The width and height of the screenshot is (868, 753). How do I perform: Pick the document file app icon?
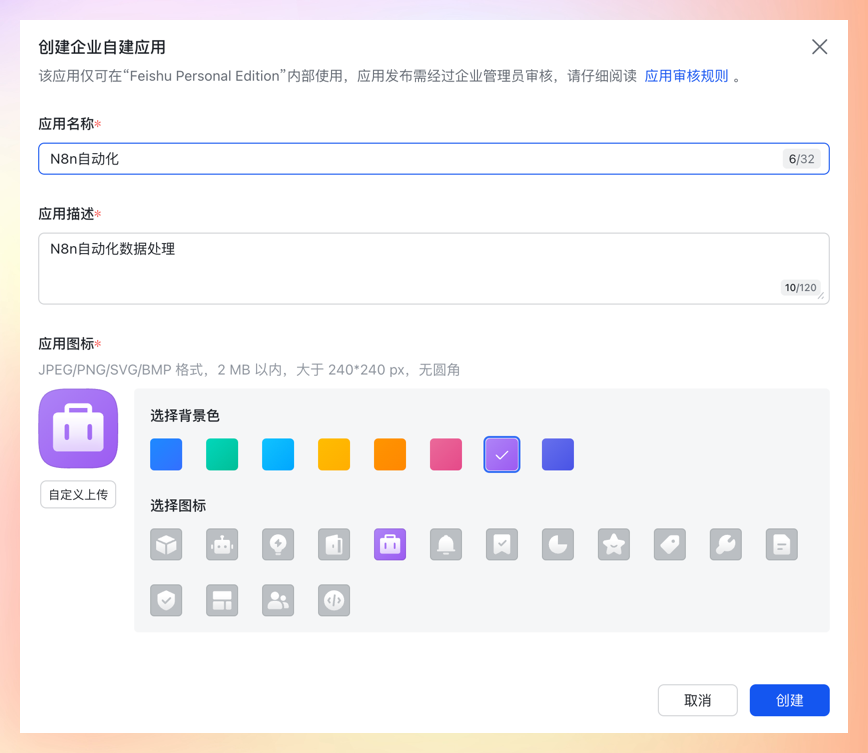coord(782,544)
